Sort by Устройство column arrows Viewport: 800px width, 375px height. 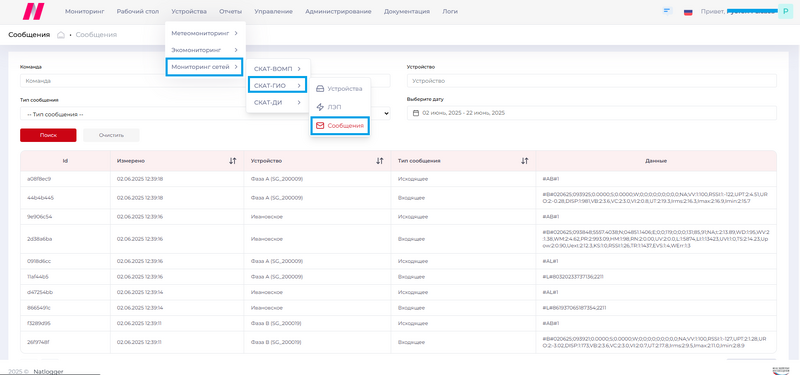pos(380,161)
